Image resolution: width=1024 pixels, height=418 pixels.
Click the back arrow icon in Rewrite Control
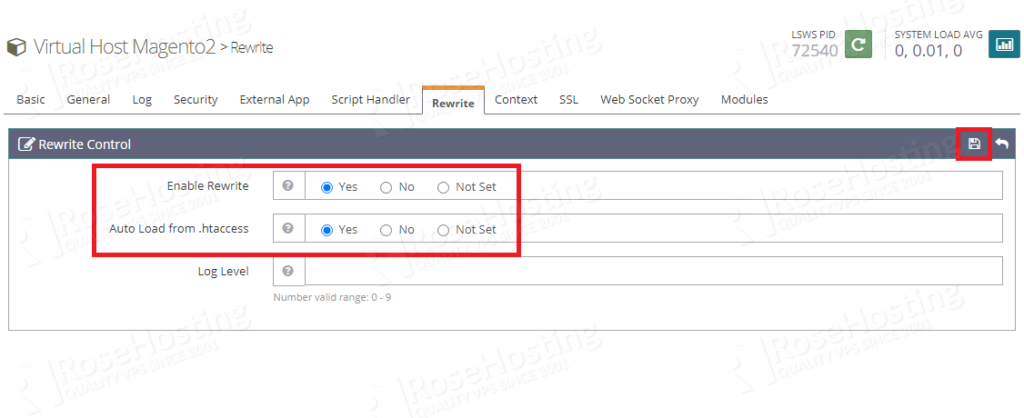point(1001,144)
